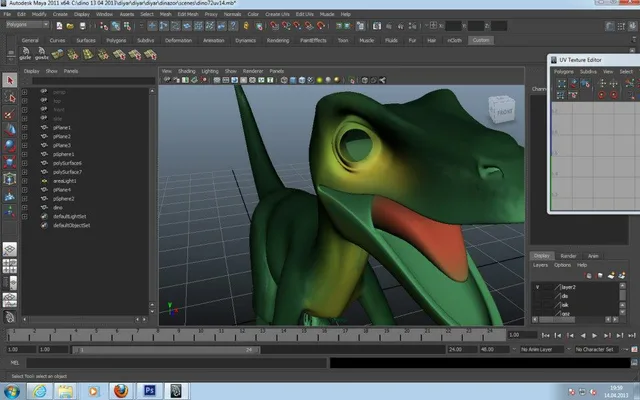Choose the Paint Selection tool
Screen dimensions: 640x400
[10, 114]
